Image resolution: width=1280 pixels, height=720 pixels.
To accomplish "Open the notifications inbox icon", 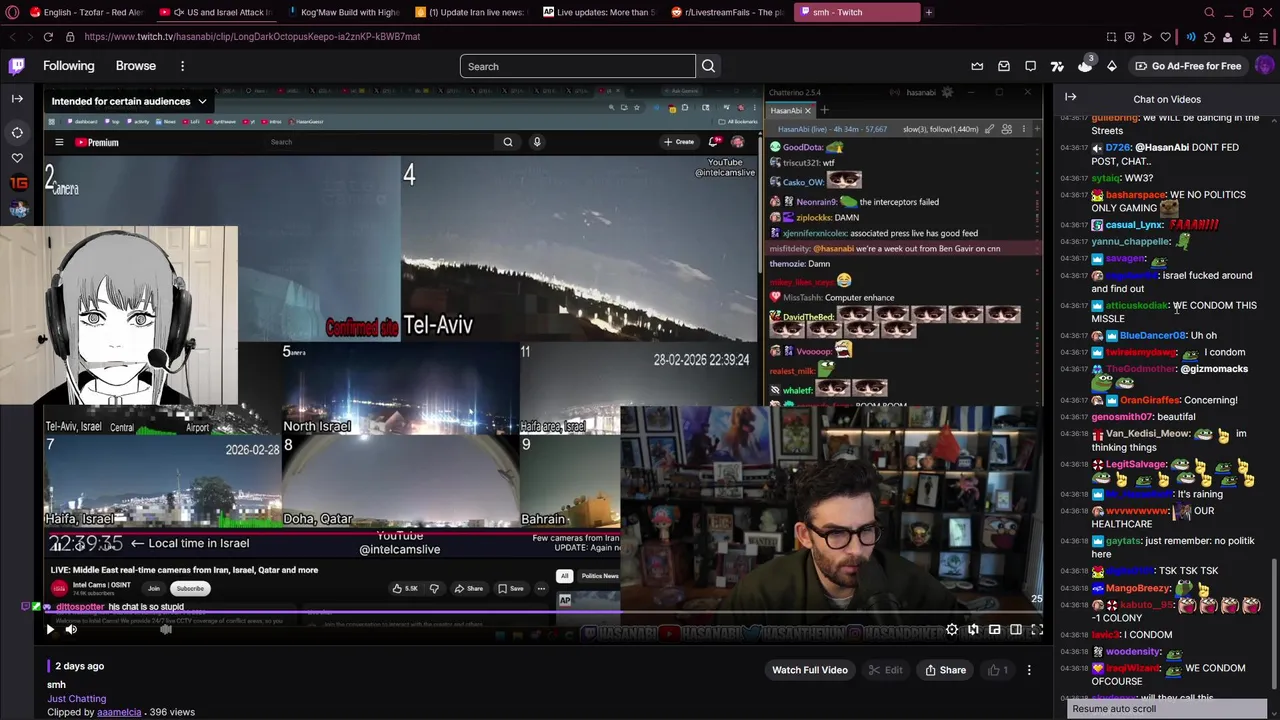I will pyautogui.click(x=1004, y=66).
